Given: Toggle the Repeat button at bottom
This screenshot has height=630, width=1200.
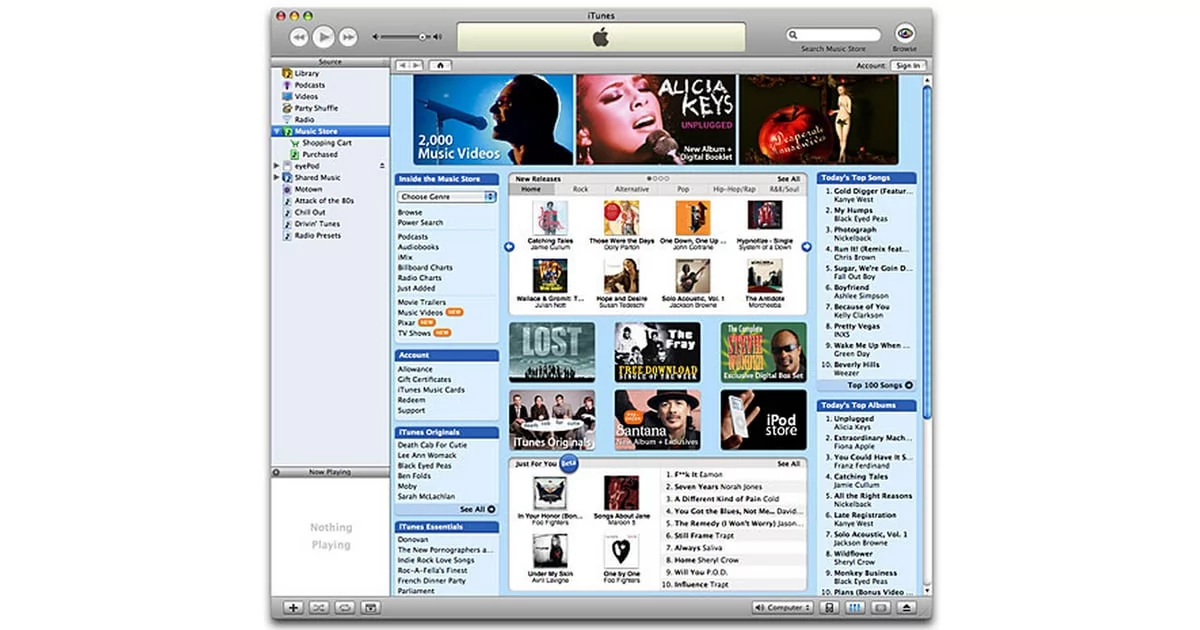Looking at the screenshot, I should click(344, 607).
